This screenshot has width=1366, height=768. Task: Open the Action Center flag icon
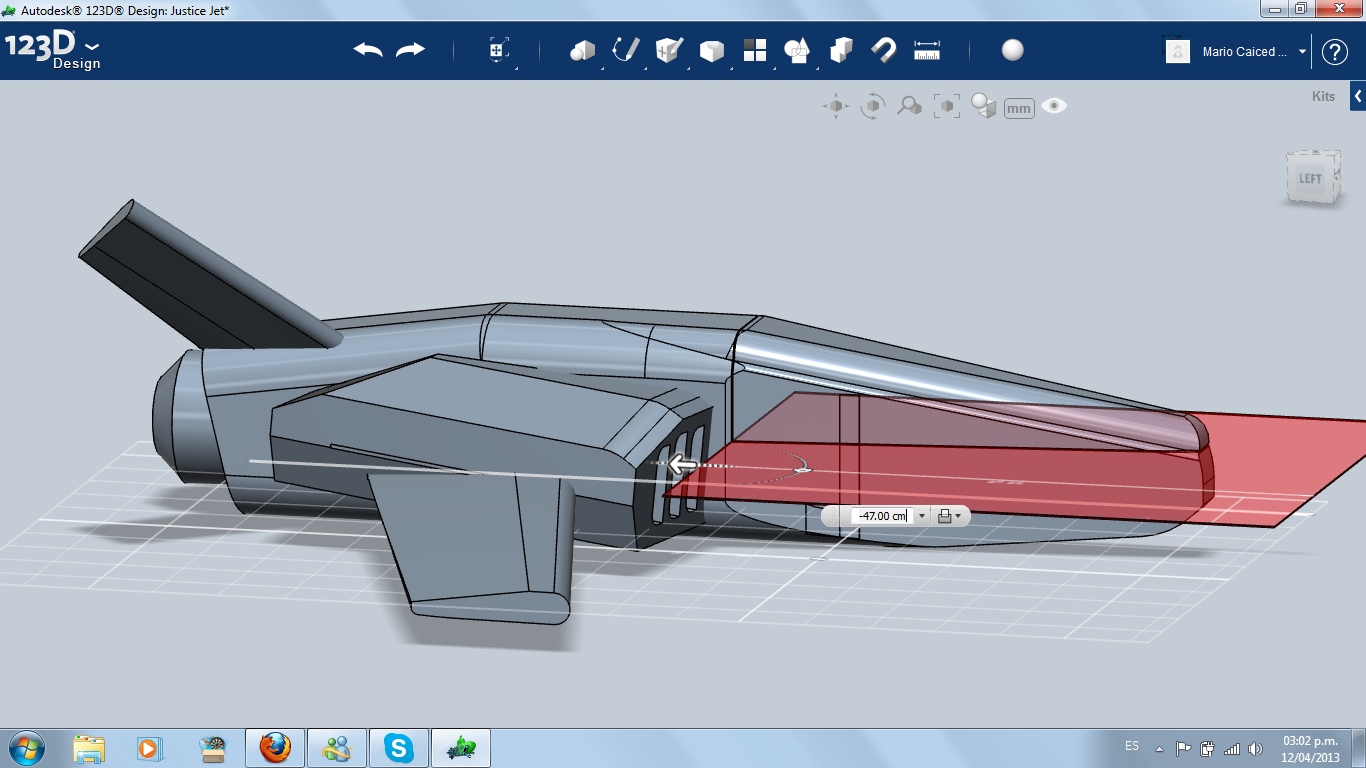pos(1183,748)
